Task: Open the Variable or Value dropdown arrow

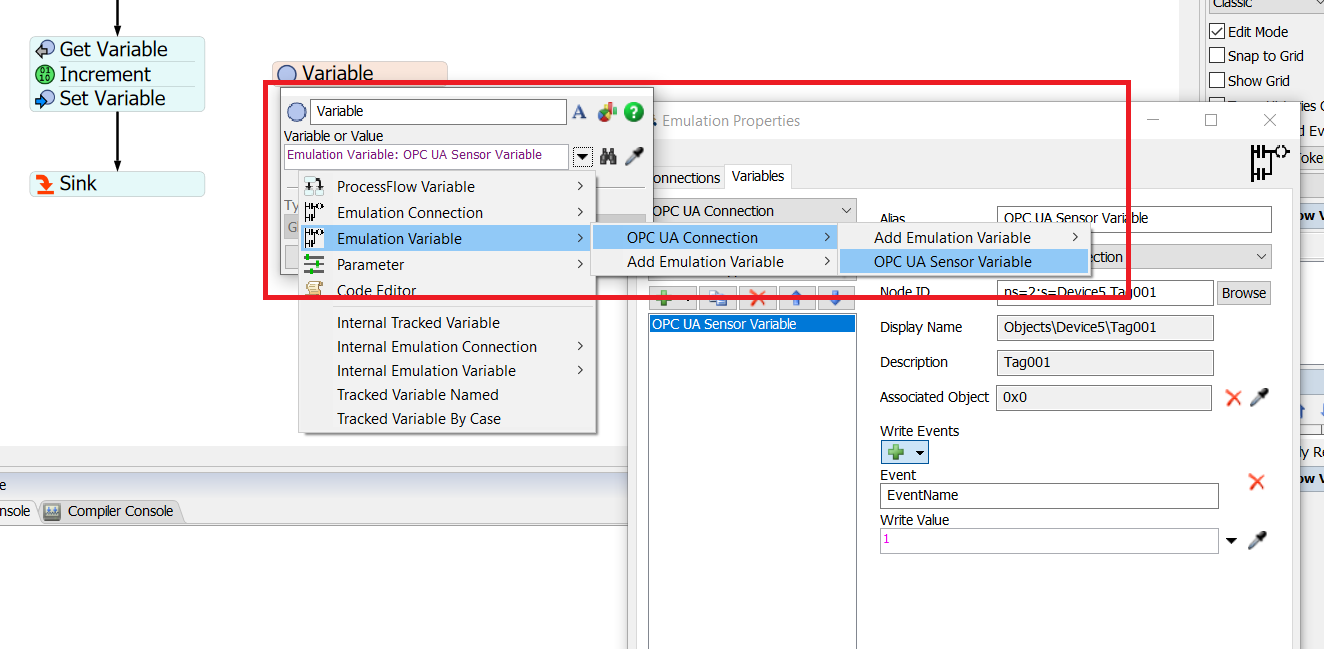Action: coord(582,157)
